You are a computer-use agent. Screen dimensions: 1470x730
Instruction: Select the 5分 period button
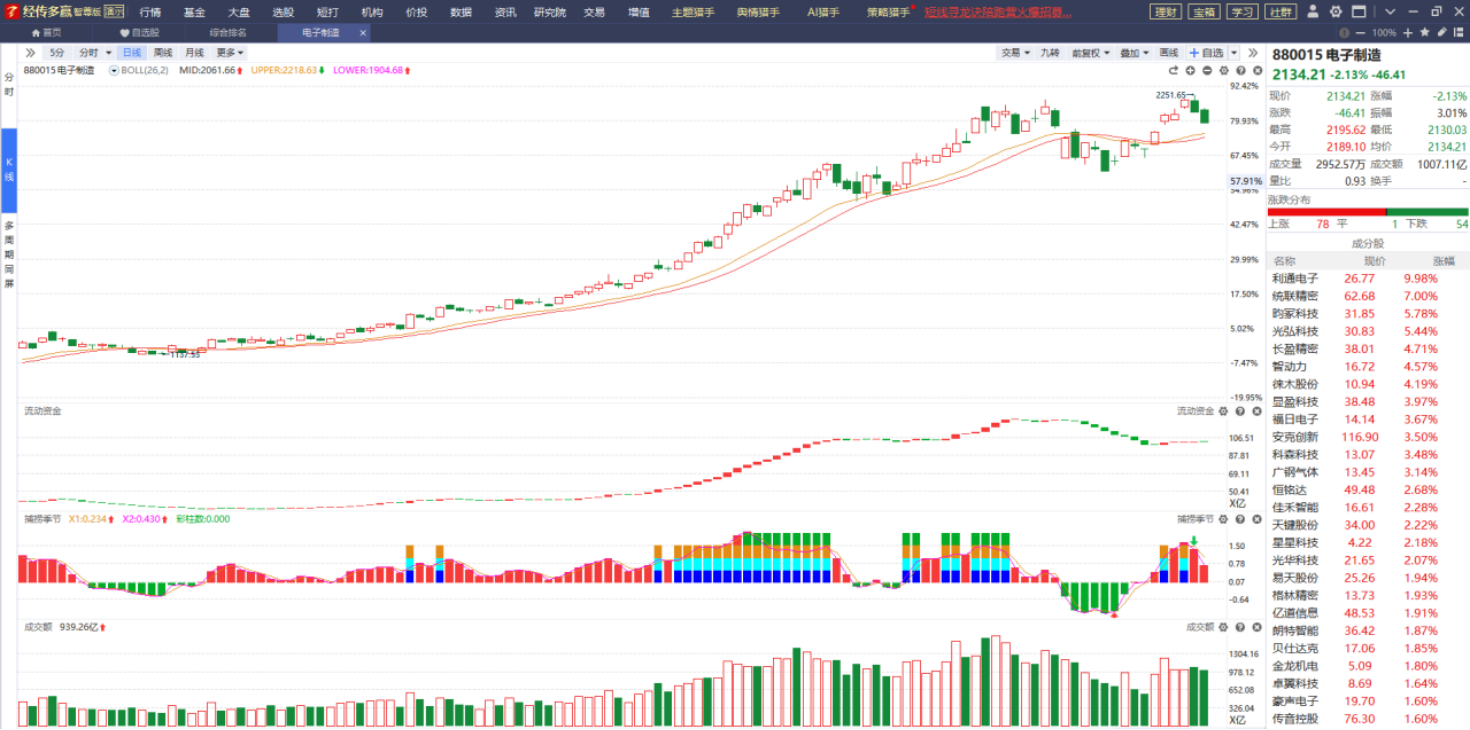(x=57, y=53)
